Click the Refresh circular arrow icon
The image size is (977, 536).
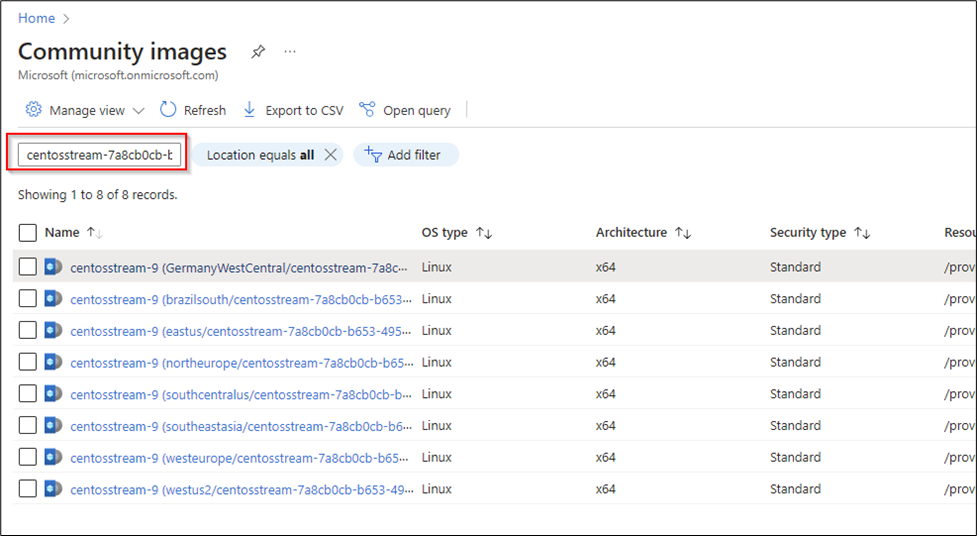pos(168,110)
